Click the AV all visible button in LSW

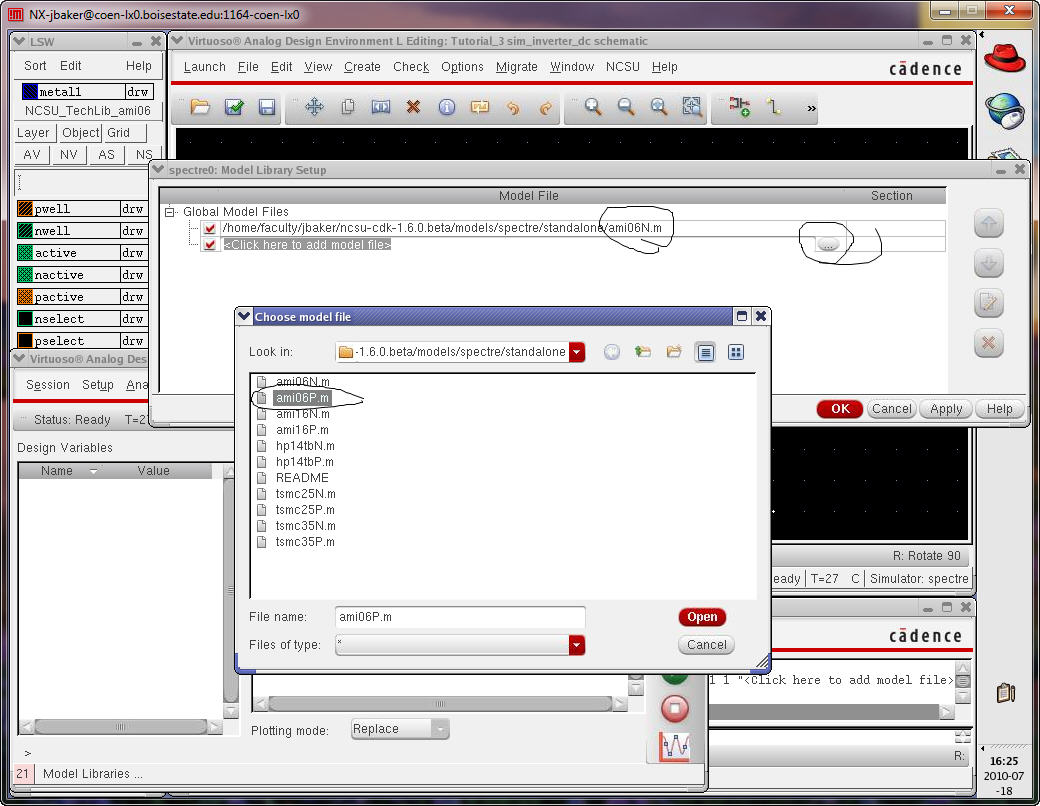(32, 155)
